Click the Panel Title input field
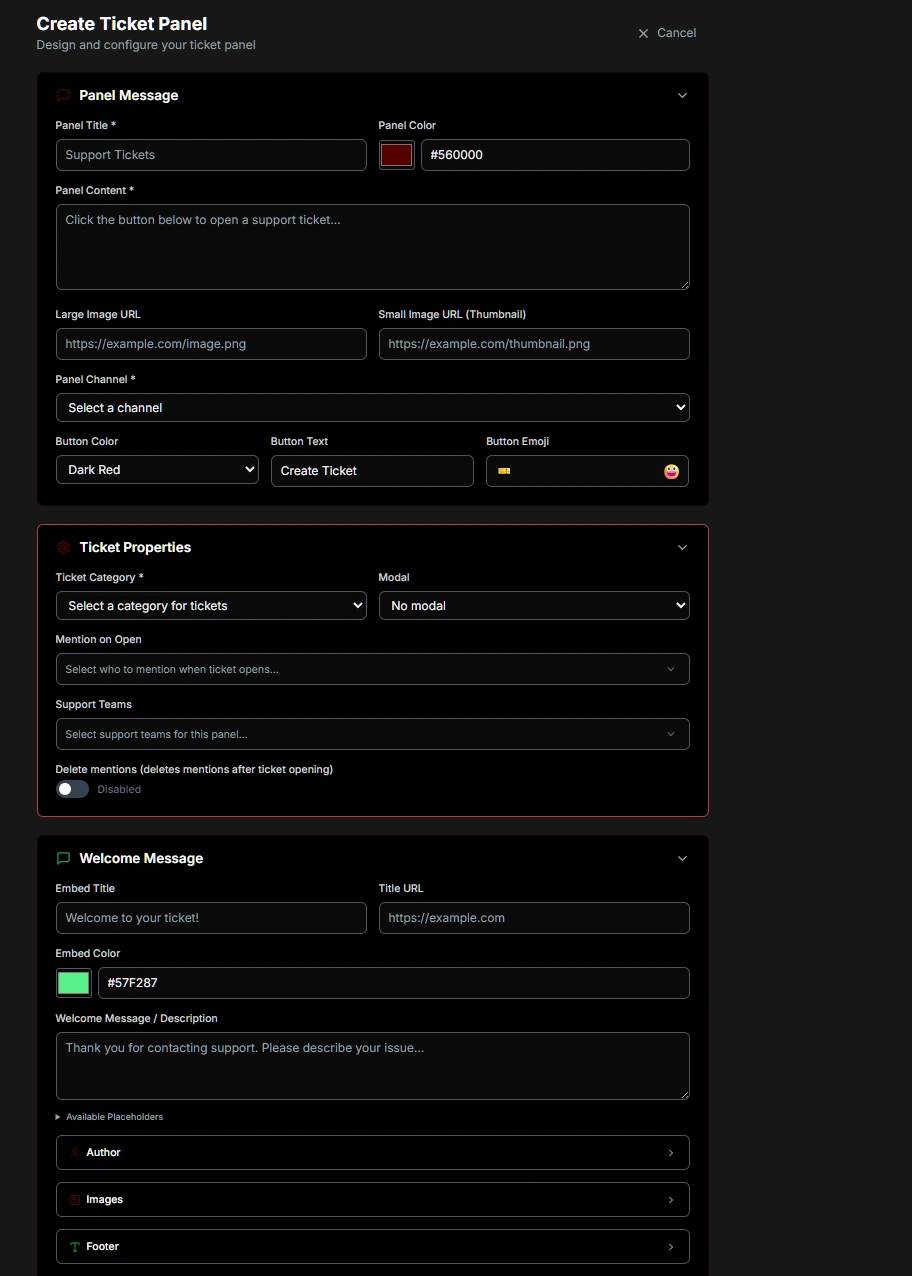 (x=211, y=155)
